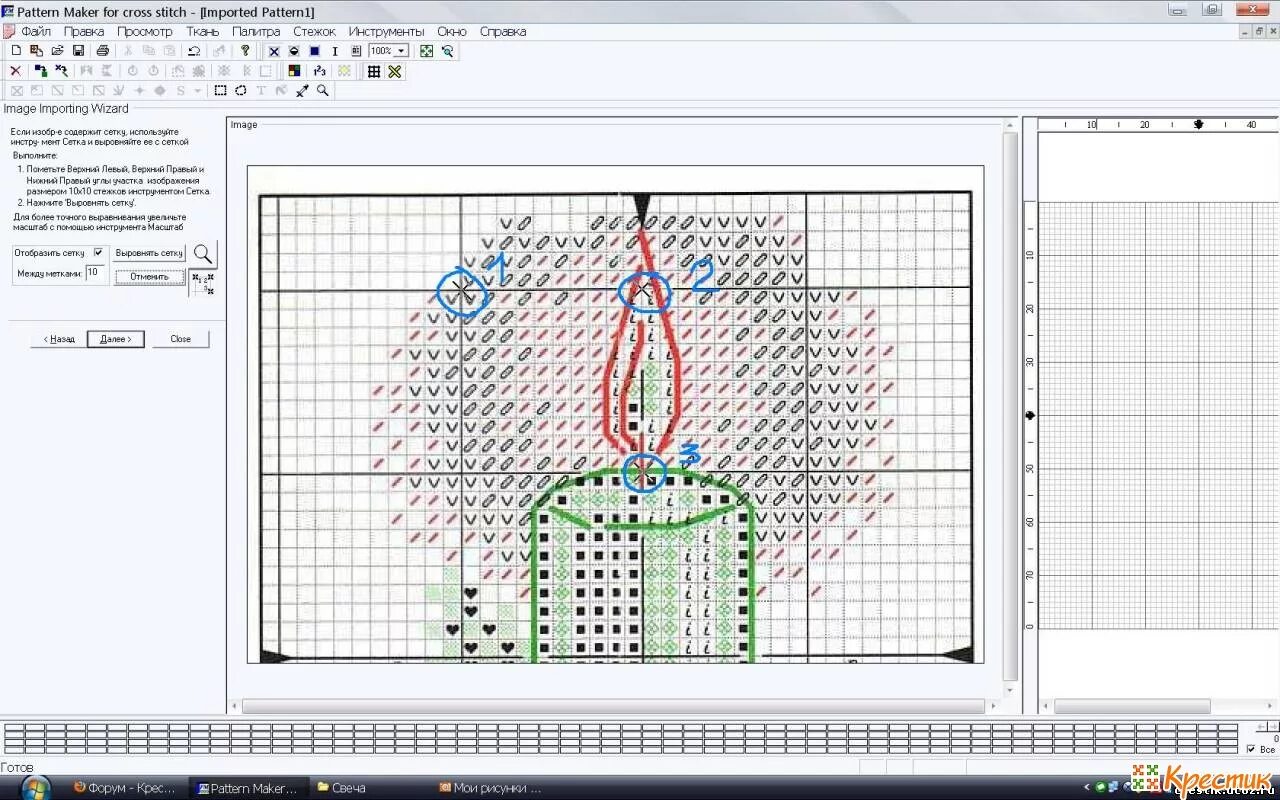
Task: Click the wizard's large magnifier zoom button
Action: click(x=204, y=254)
